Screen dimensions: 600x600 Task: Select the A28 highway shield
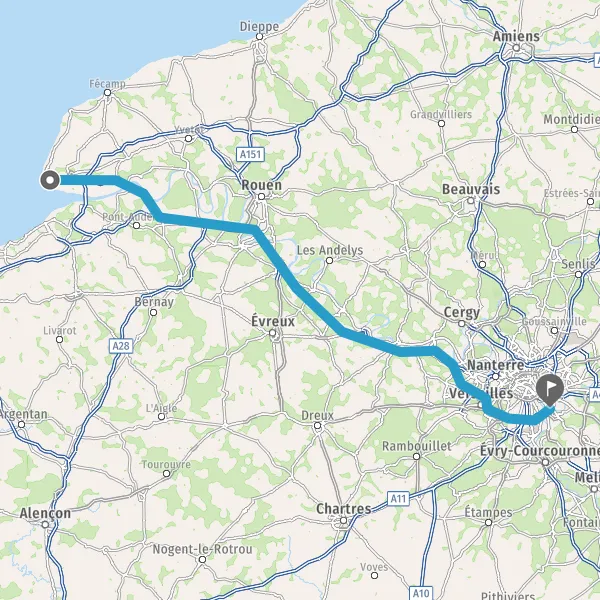click(x=121, y=346)
